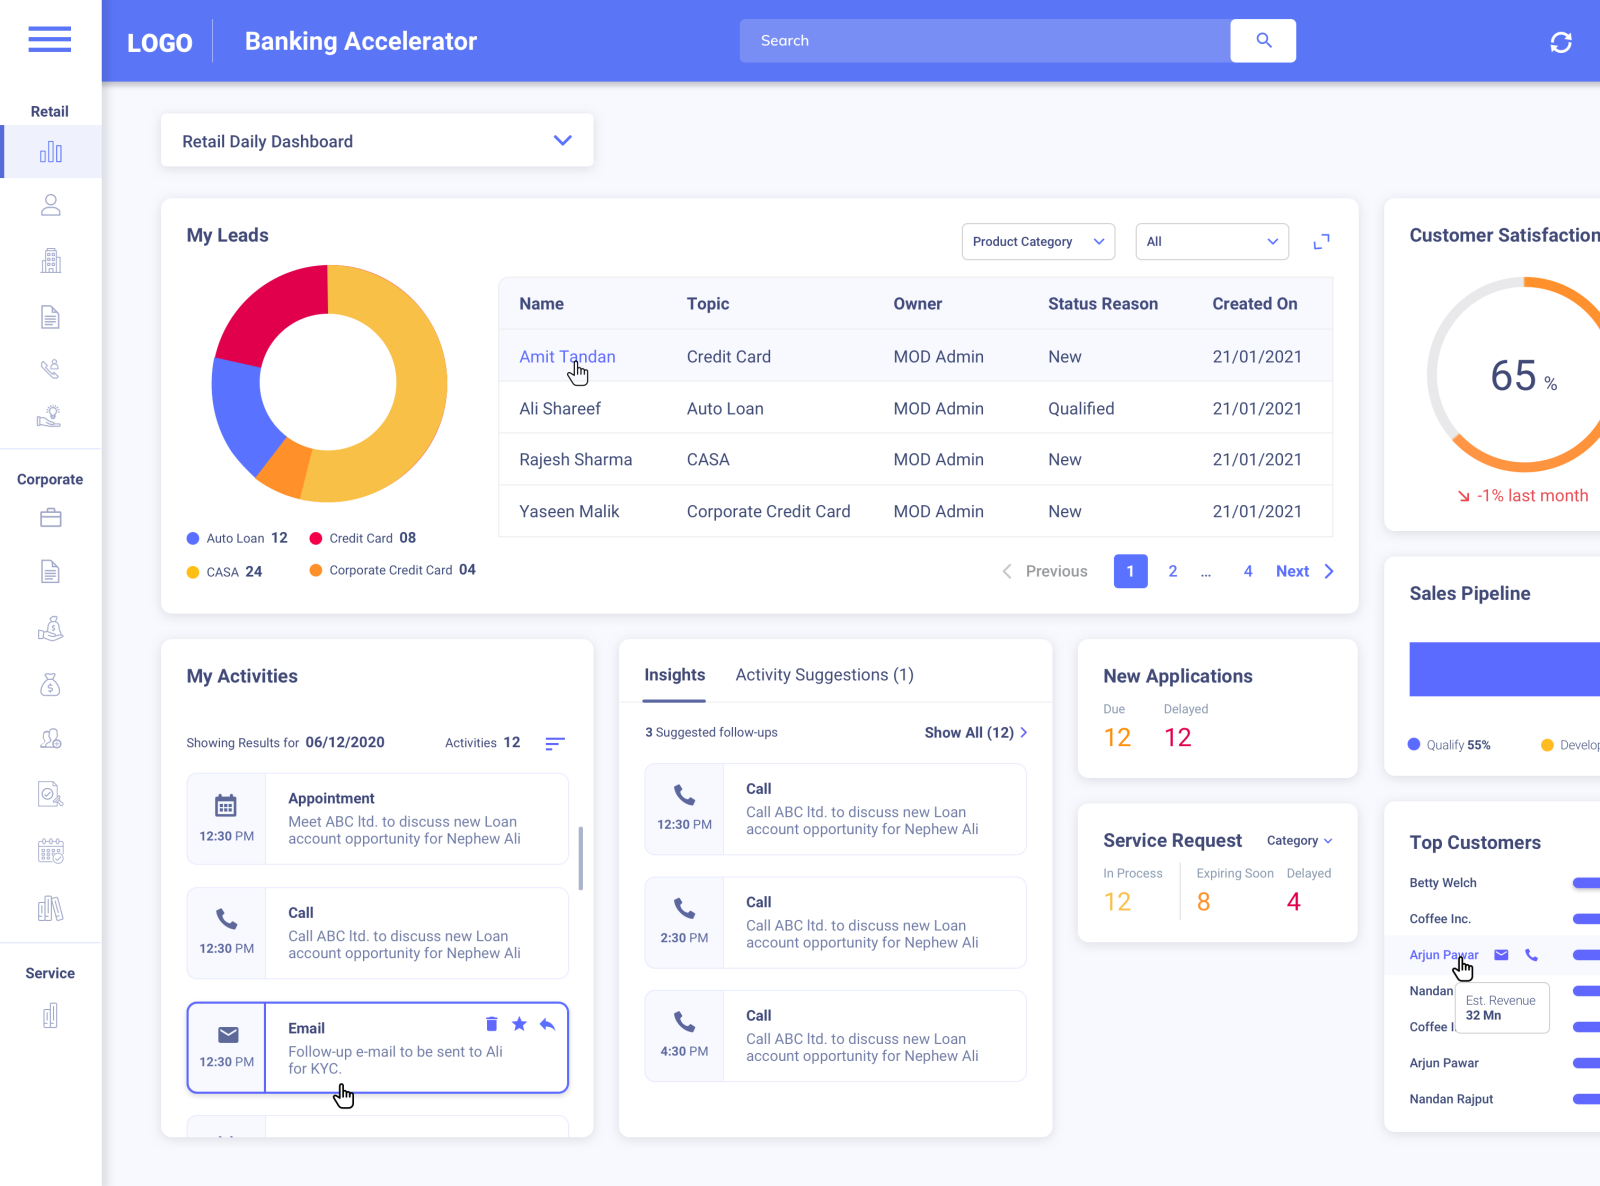Email Arjun Pawar using the envelope icon

coord(1500,955)
